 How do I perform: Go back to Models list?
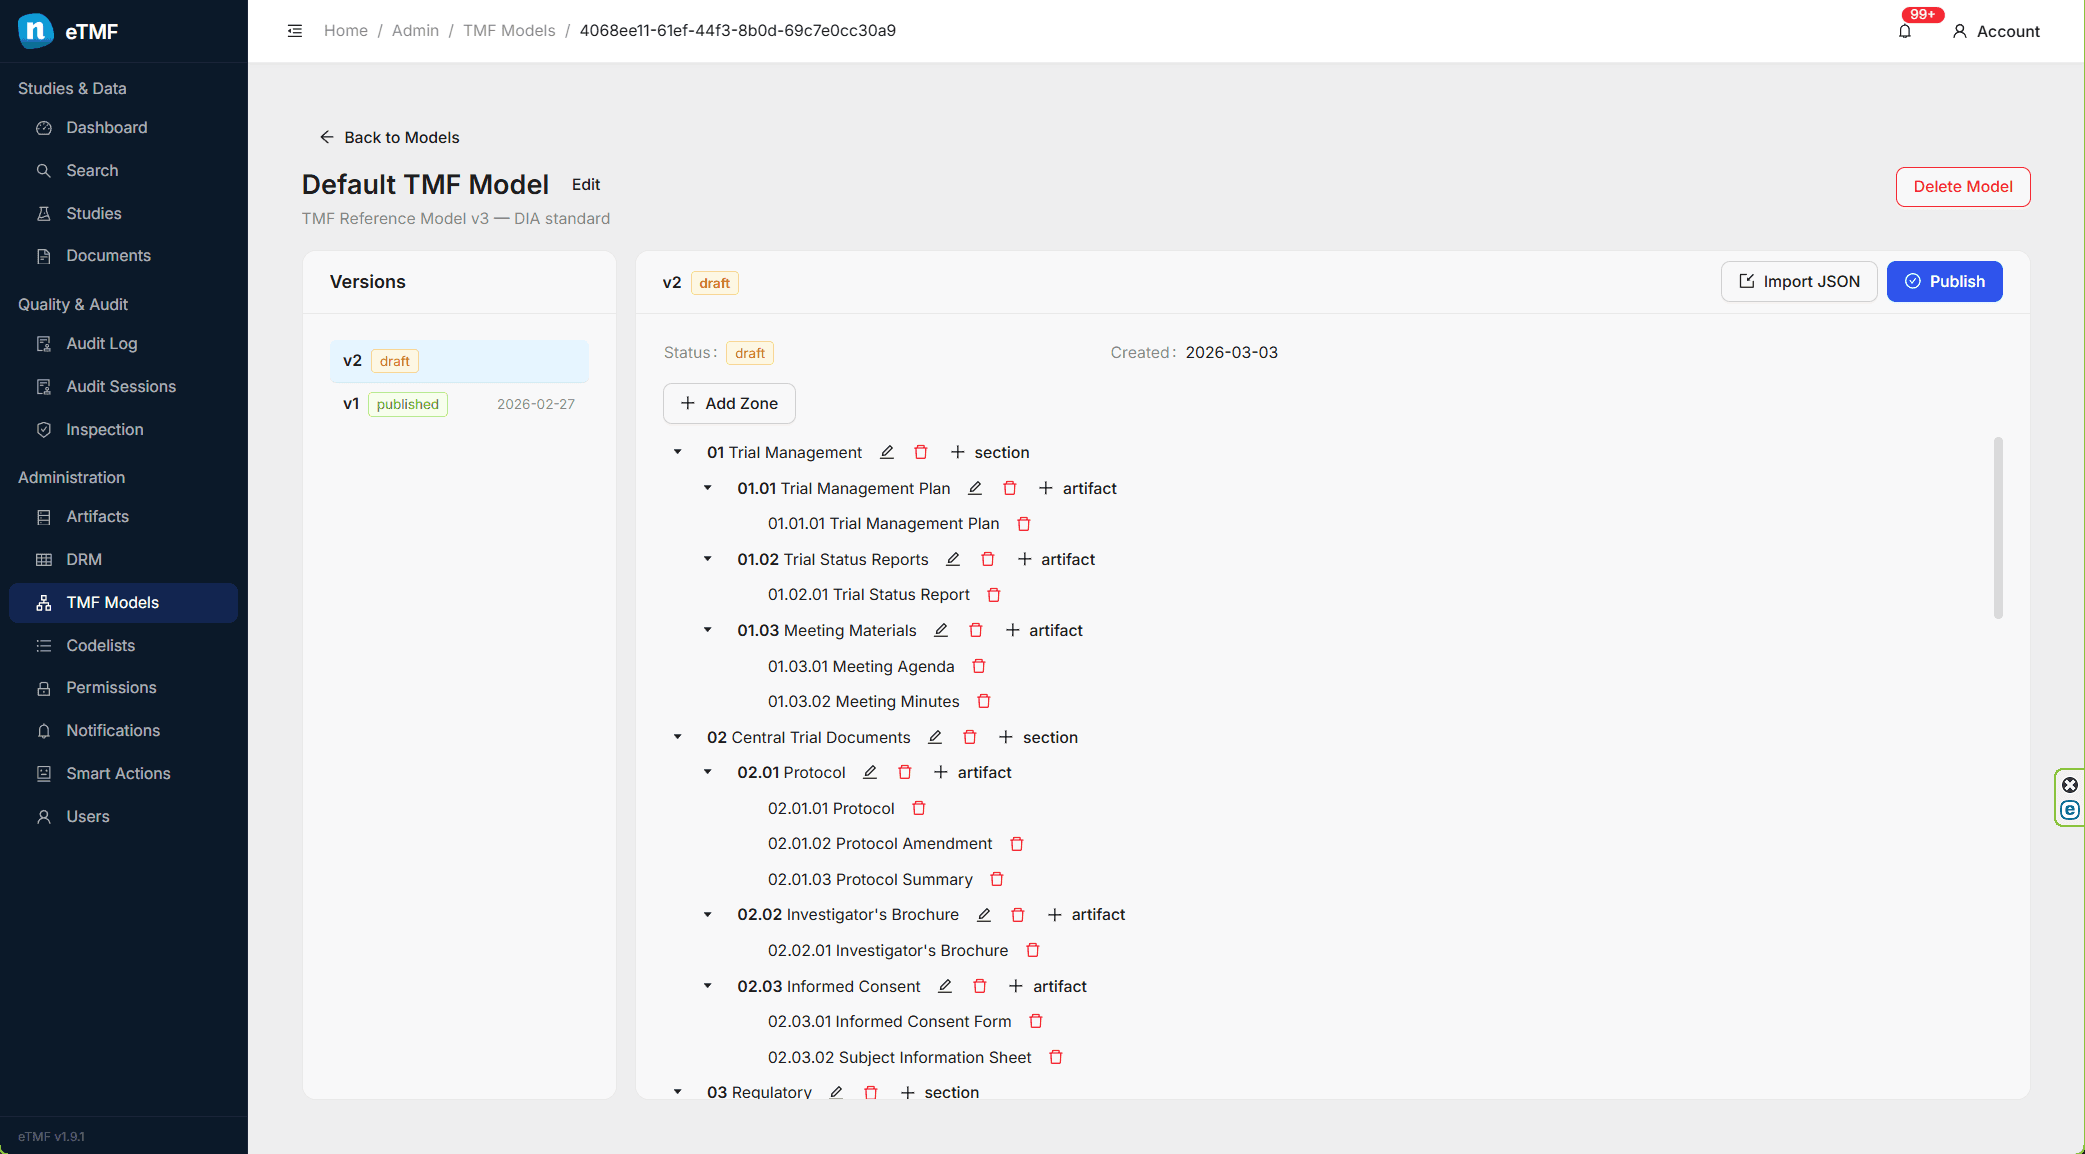point(389,137)
